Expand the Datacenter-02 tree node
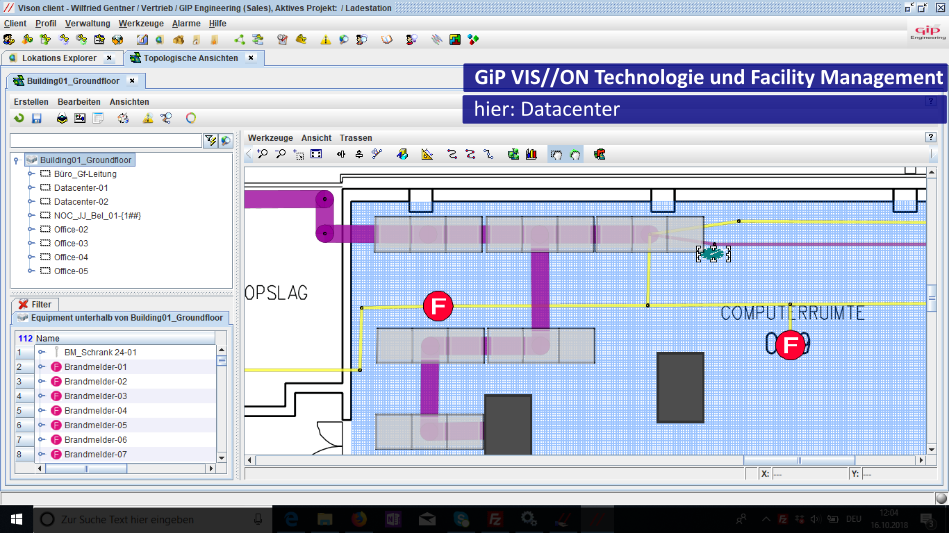Screen dimensions: 949x533 pos(31,201)
